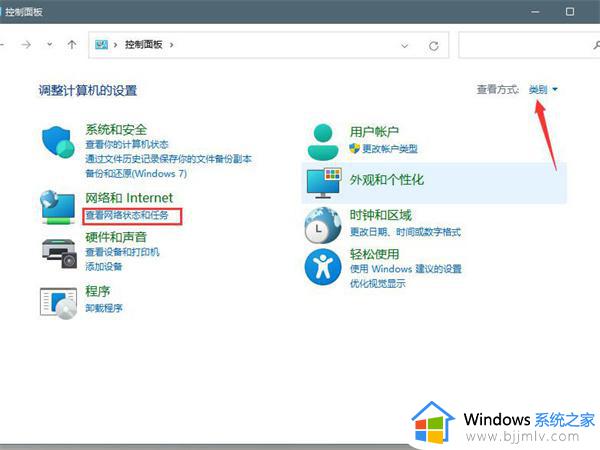Image resolution: width=600 pixels, height=450 pixels.
Task: Click 优化视觉显示 link
Action: [x=378, y=283]
